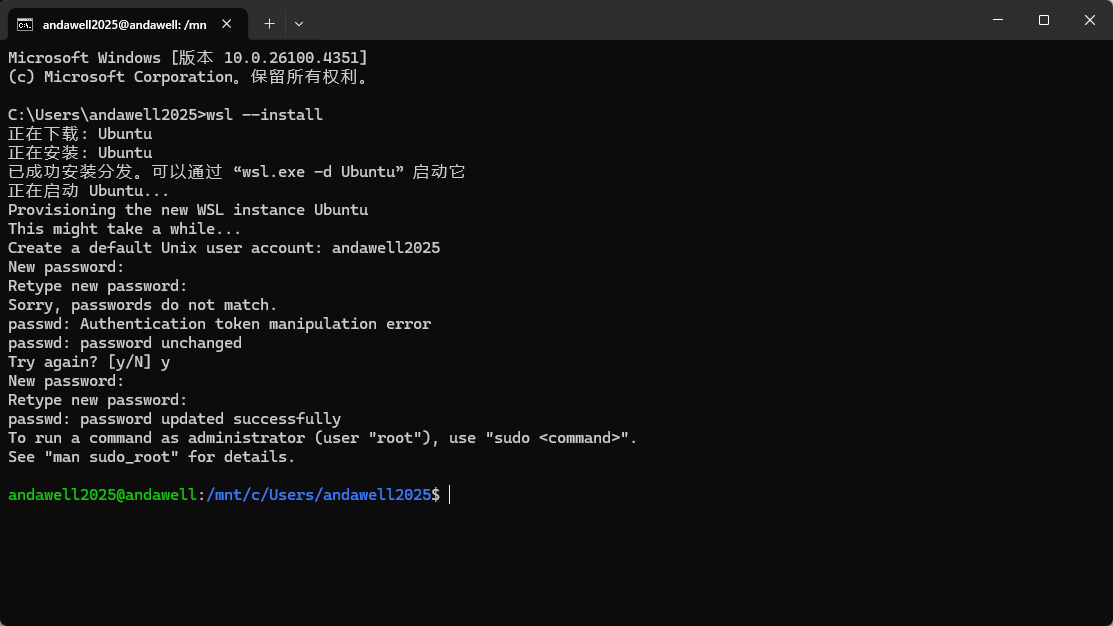Maximize the terminal window
The height and width of the screenshot is (626, 1113).
tap(1043, 20)
